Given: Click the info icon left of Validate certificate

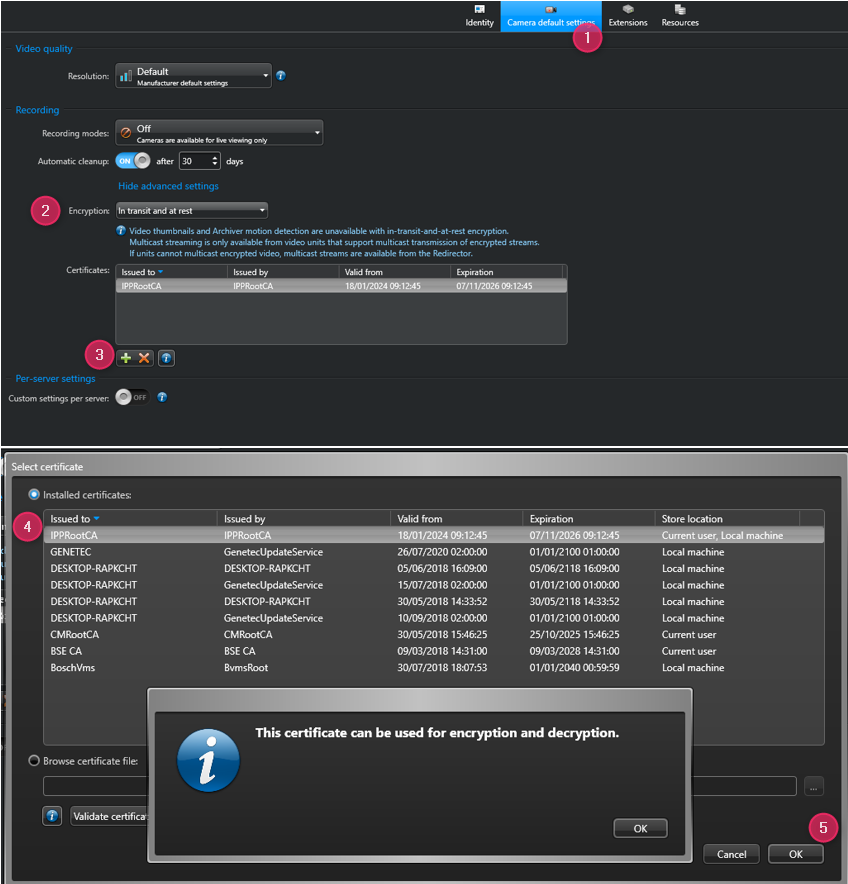Looking at the screenshot, I should (x=52, y=817).
